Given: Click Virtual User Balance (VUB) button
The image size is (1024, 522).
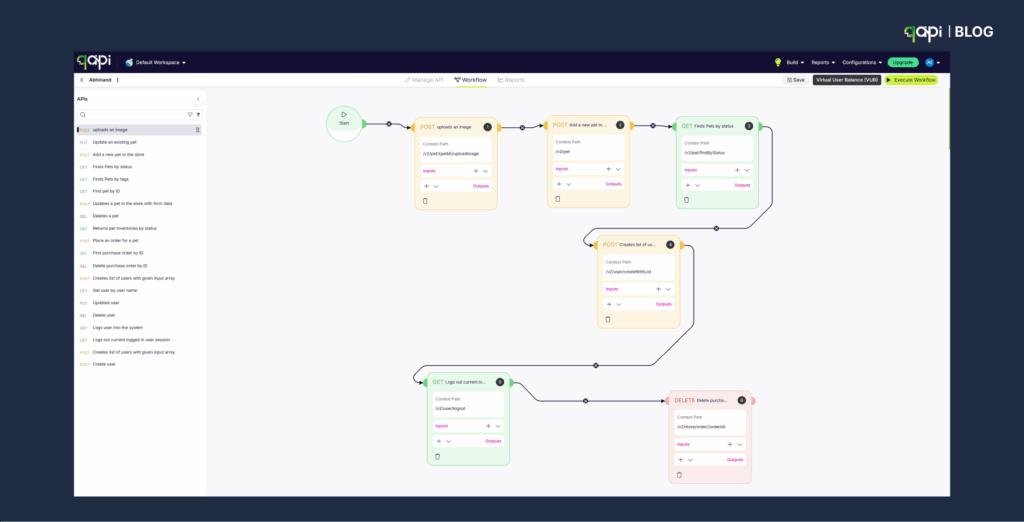Looking at the screenshot, I should point(847,80).
